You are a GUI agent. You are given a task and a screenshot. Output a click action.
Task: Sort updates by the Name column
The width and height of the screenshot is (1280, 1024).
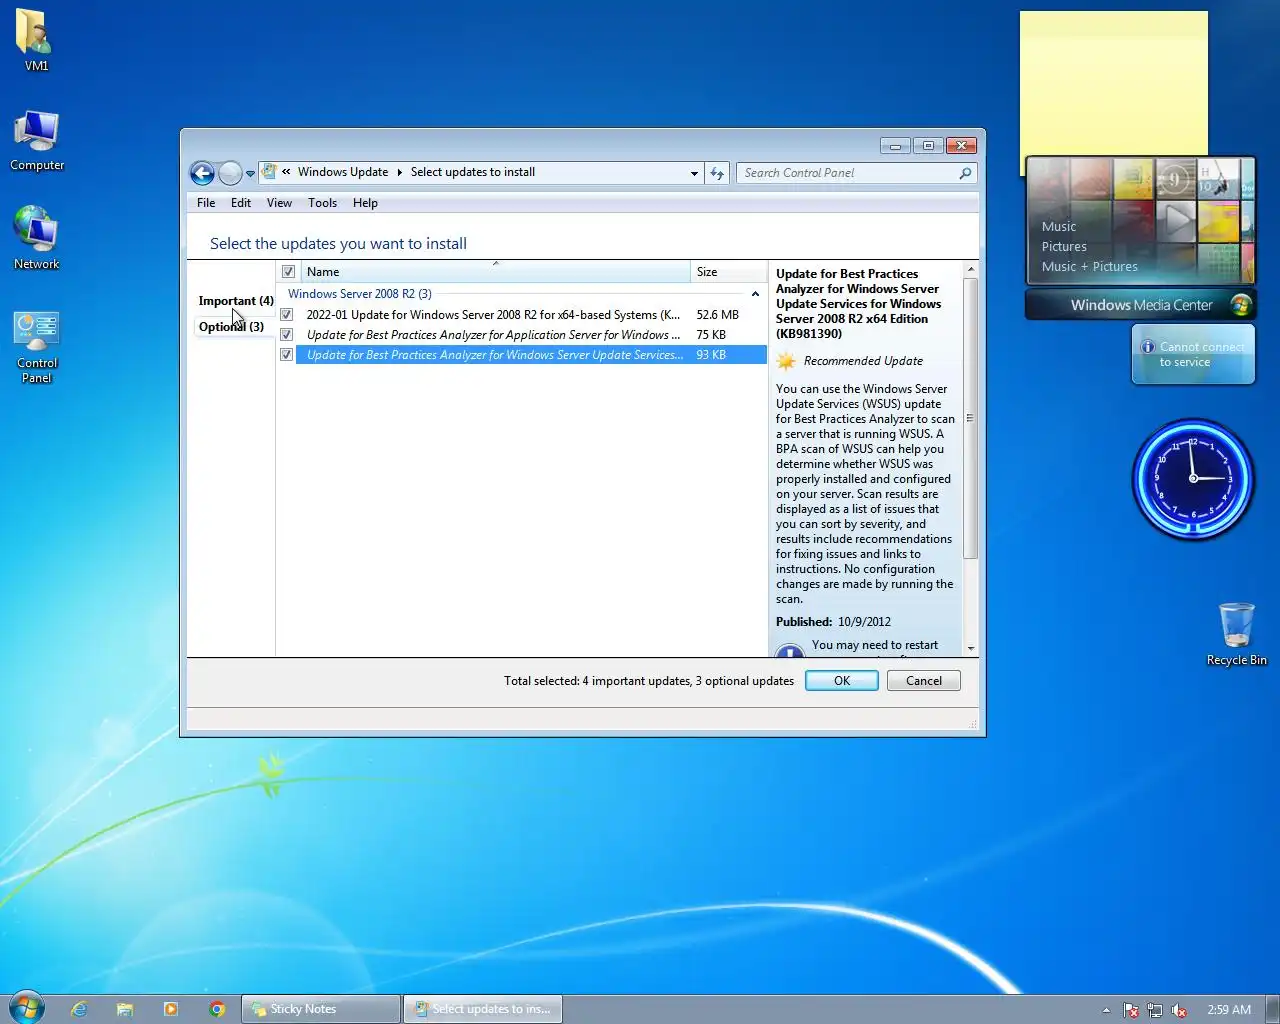pyautogui.click(x=496, y=272)
